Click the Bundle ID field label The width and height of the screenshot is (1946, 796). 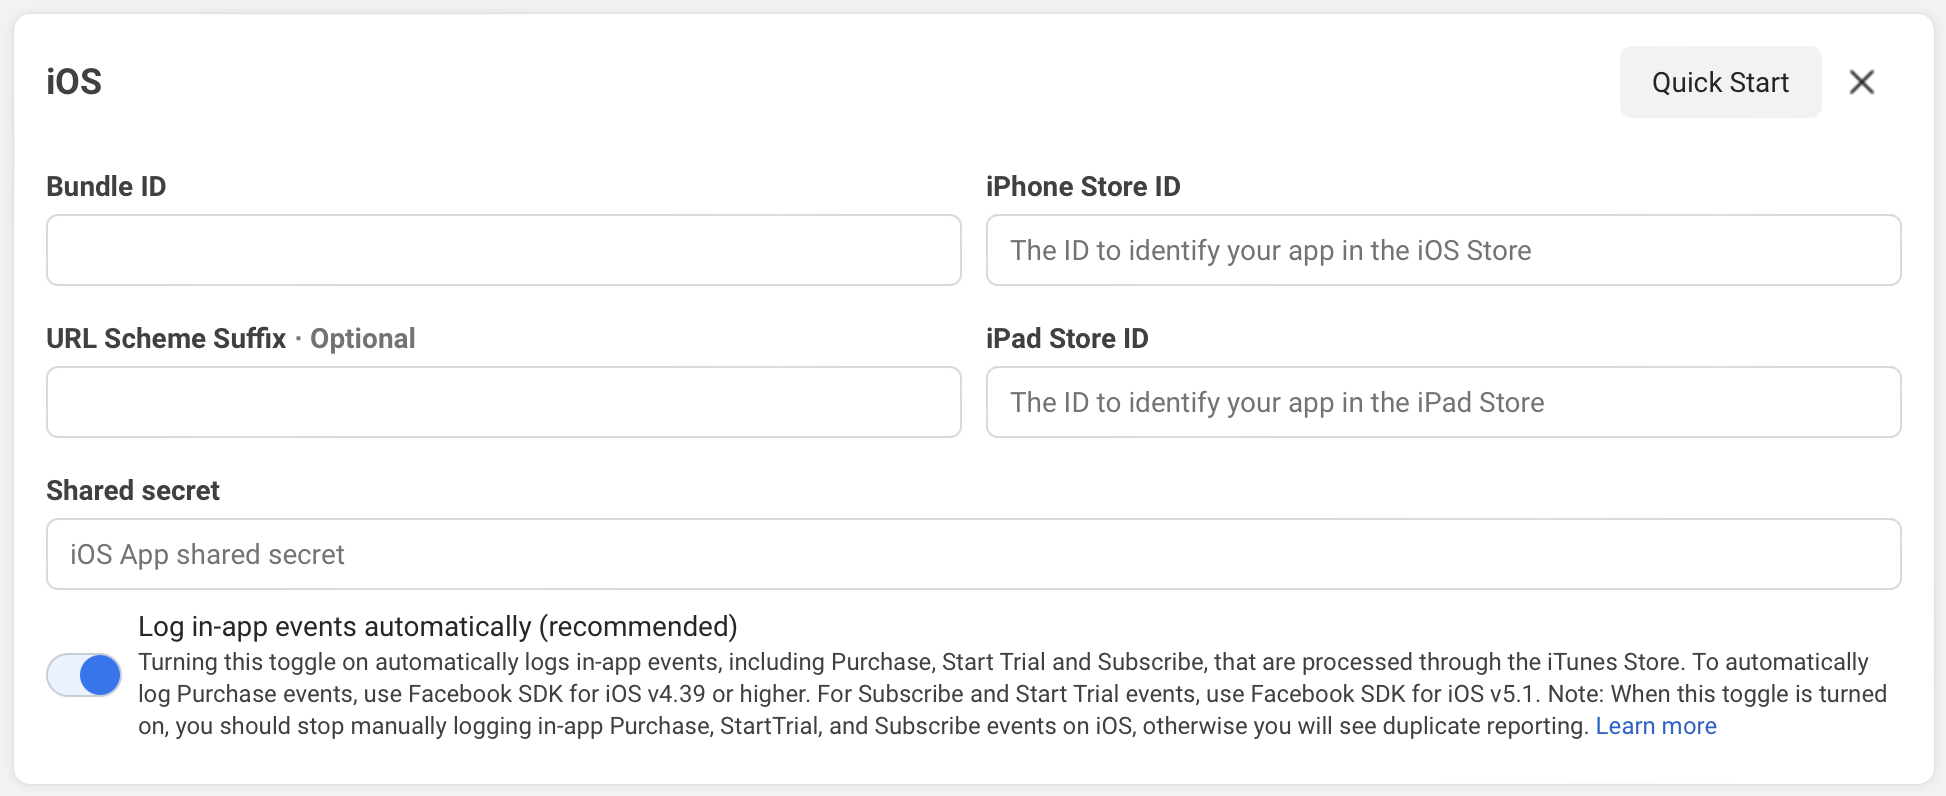(106, 187)
